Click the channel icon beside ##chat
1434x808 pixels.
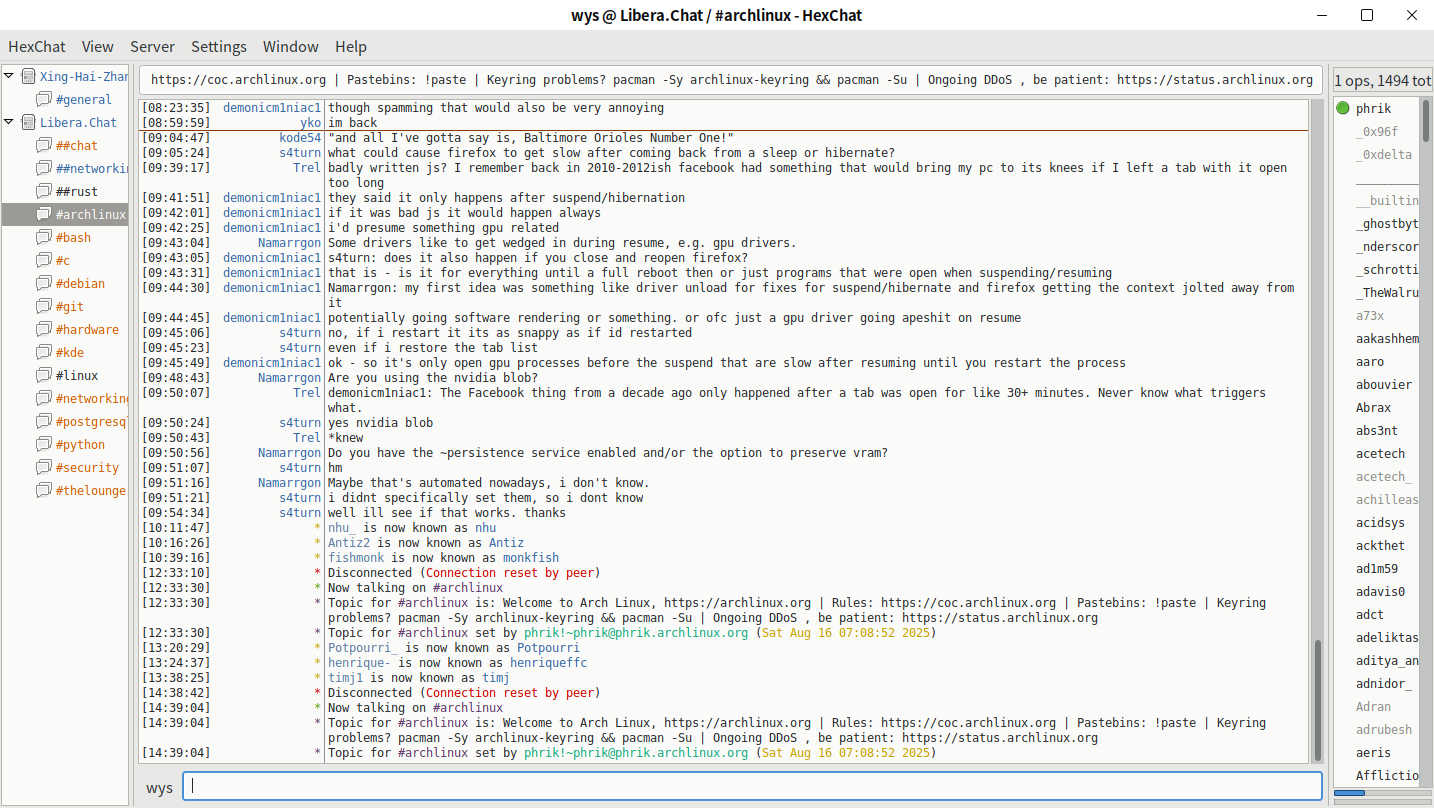point(44,146)
